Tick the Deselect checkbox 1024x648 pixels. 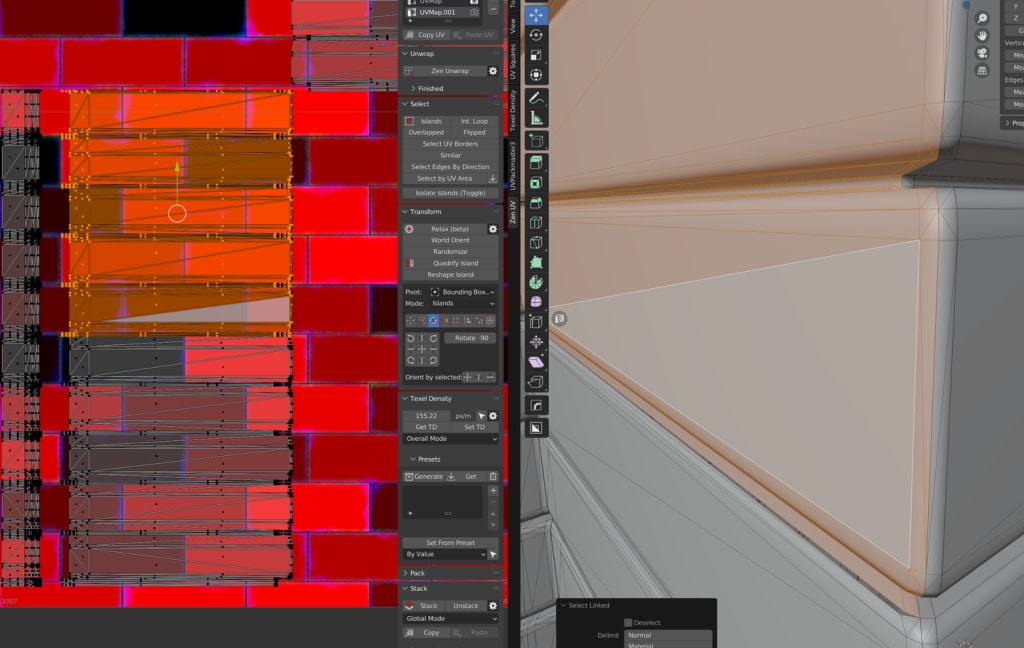[628, 623]
